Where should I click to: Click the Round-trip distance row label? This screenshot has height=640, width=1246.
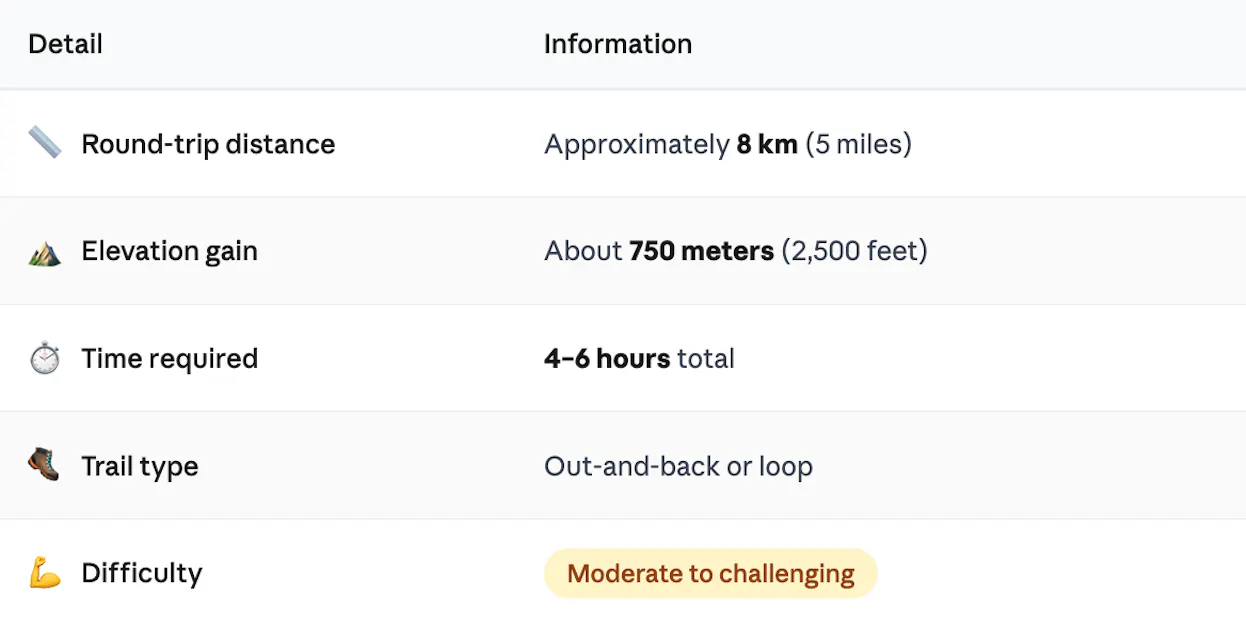click(208, 144)
